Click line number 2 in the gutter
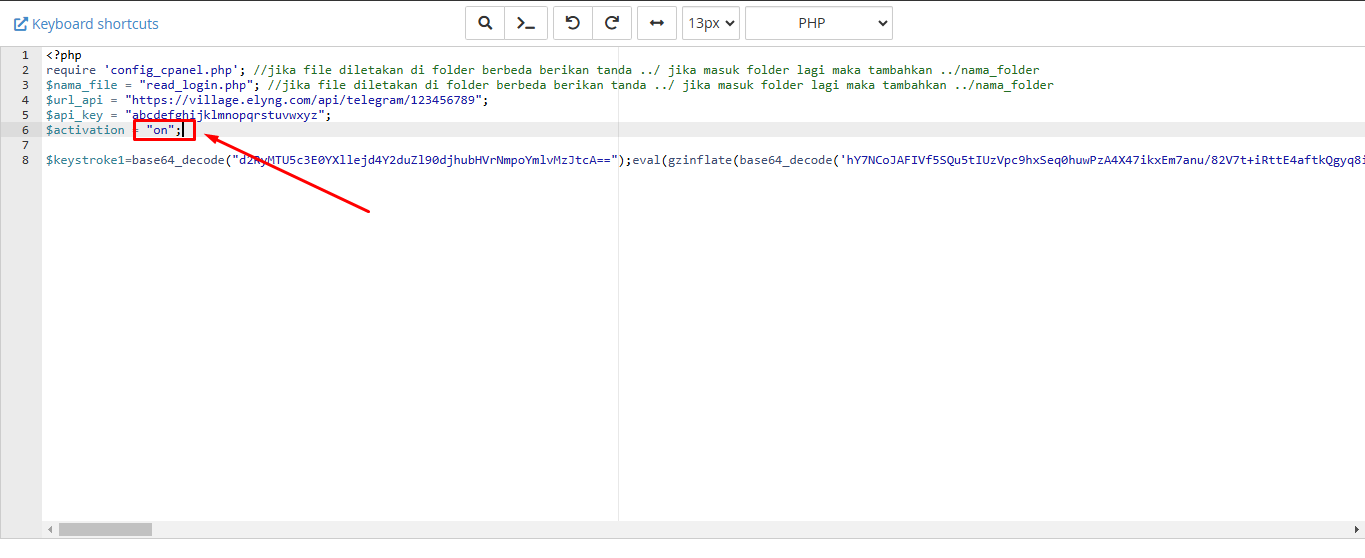The width and height of the screenshot is (1365, 558). pos(25,70)
